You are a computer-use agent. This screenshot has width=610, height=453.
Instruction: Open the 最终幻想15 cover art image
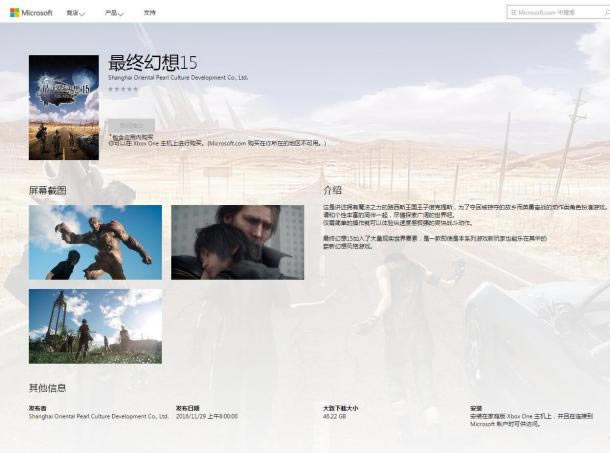(x=64, y=107)
